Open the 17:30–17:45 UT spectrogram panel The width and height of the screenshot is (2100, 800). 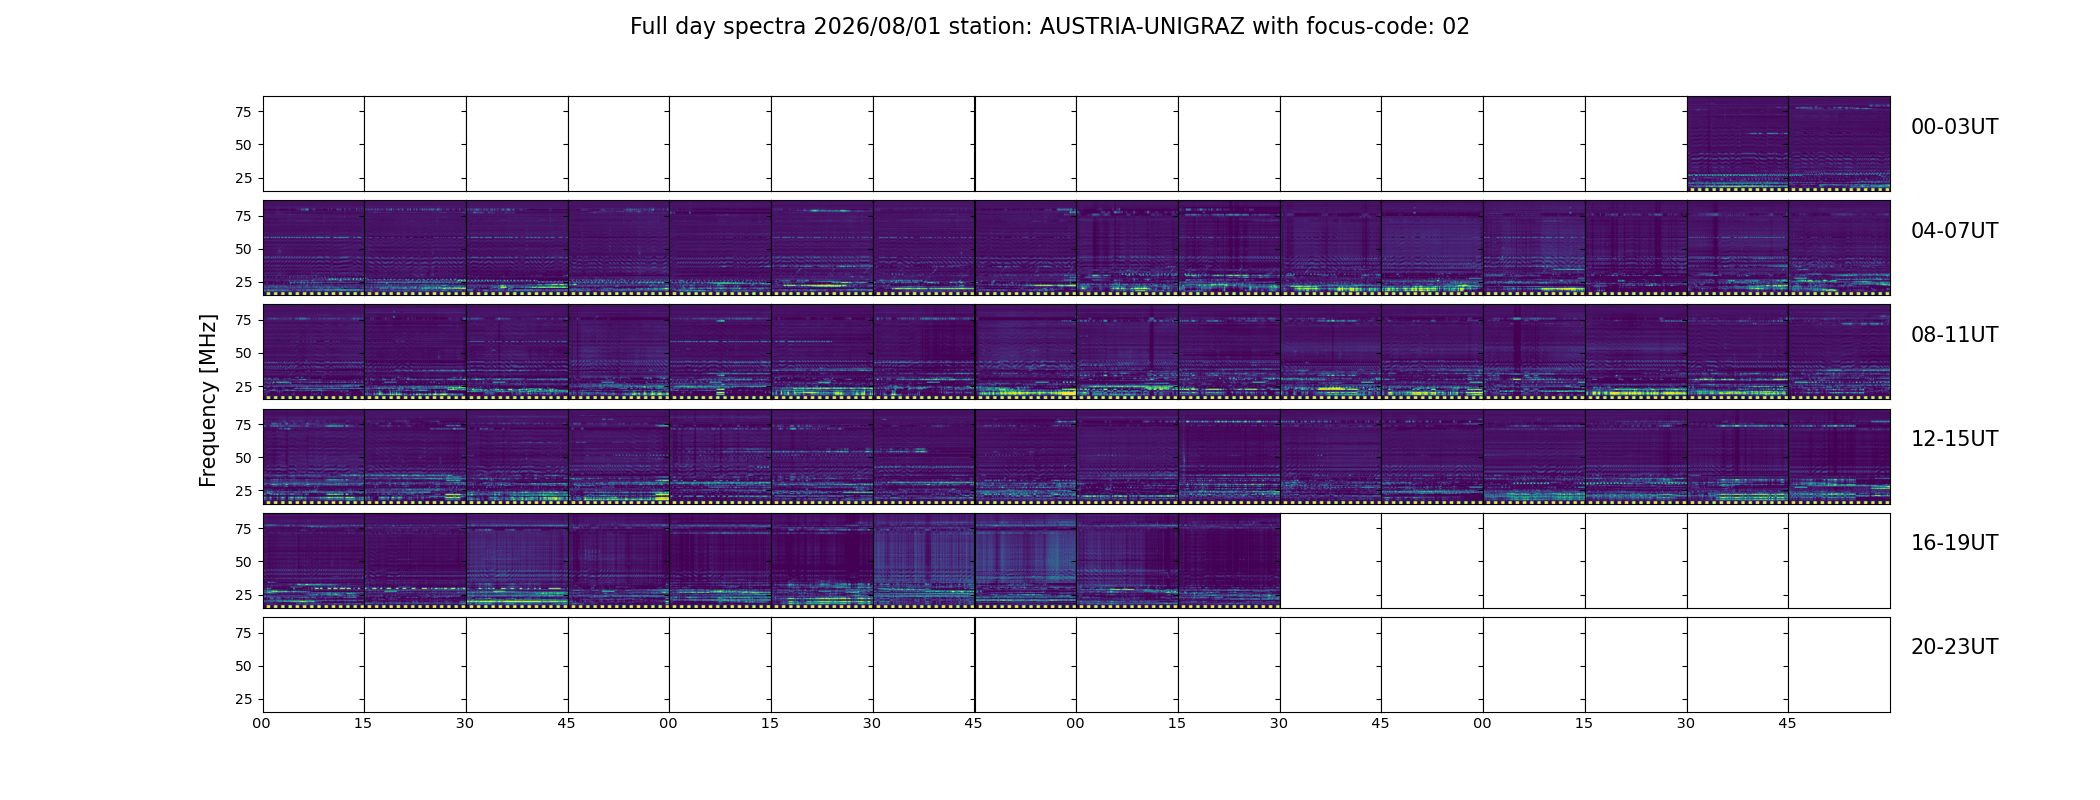tap(924, 560)
